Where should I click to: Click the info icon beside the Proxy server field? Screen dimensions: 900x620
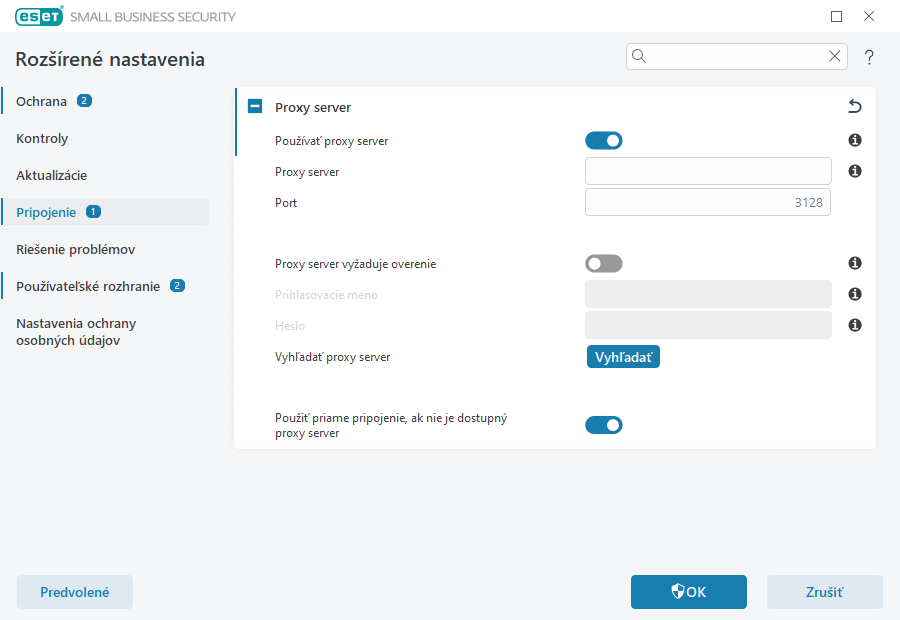point(854,171)
